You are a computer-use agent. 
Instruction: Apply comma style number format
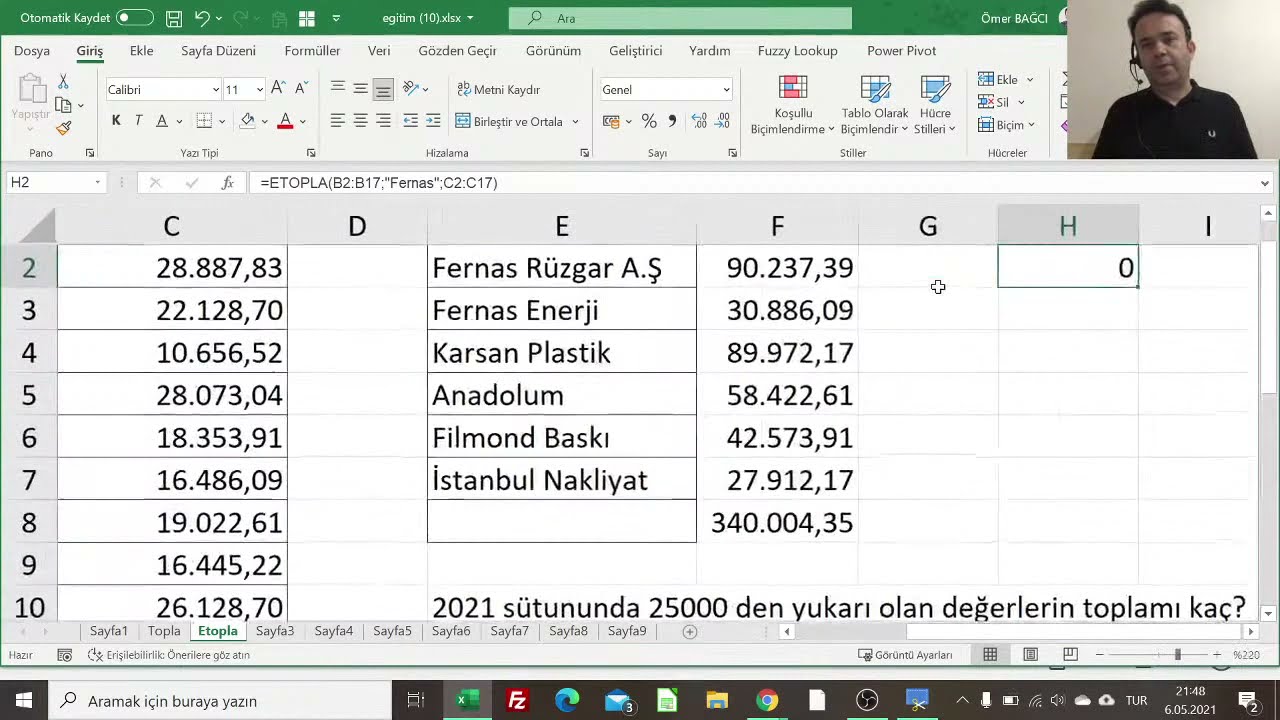point(672,121)
